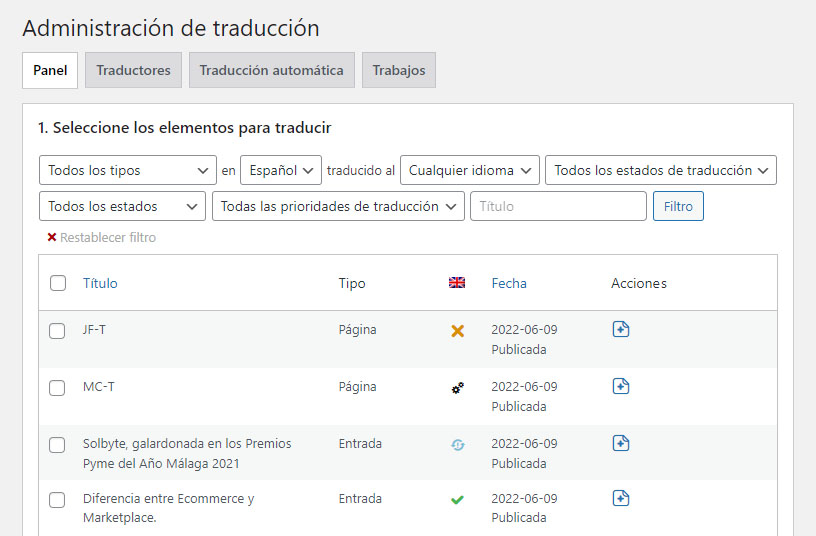
Task: Expand the Cualquier idioma dropdown
Action: point(470,170)
